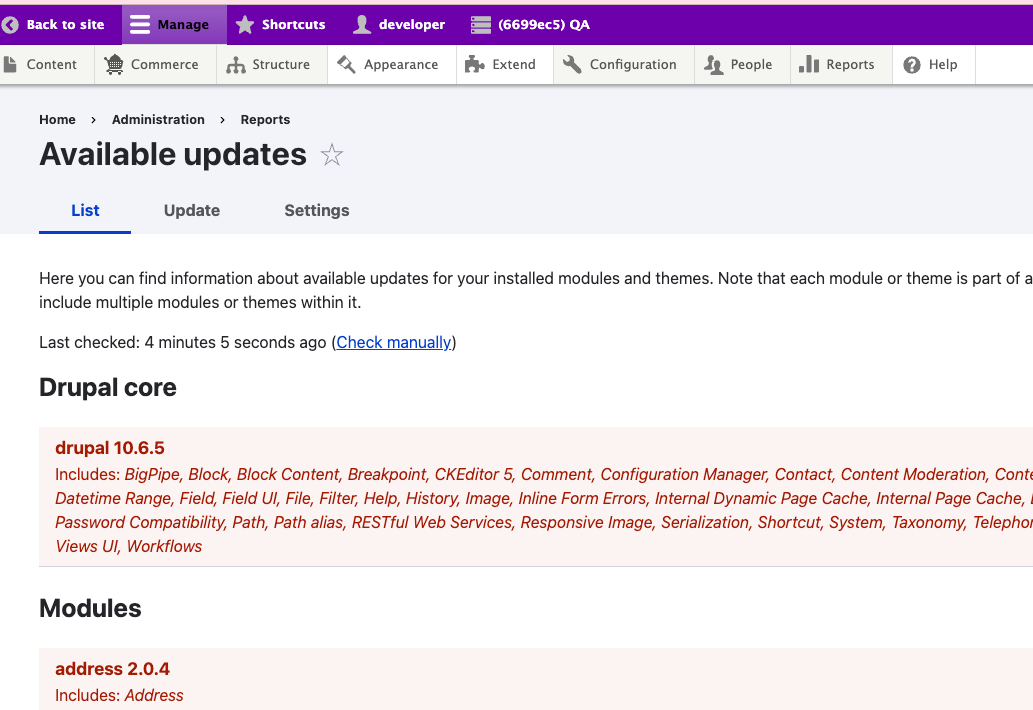Switch to the Settings tab
The image size is (1033, 710).
(x=317, y=211)
